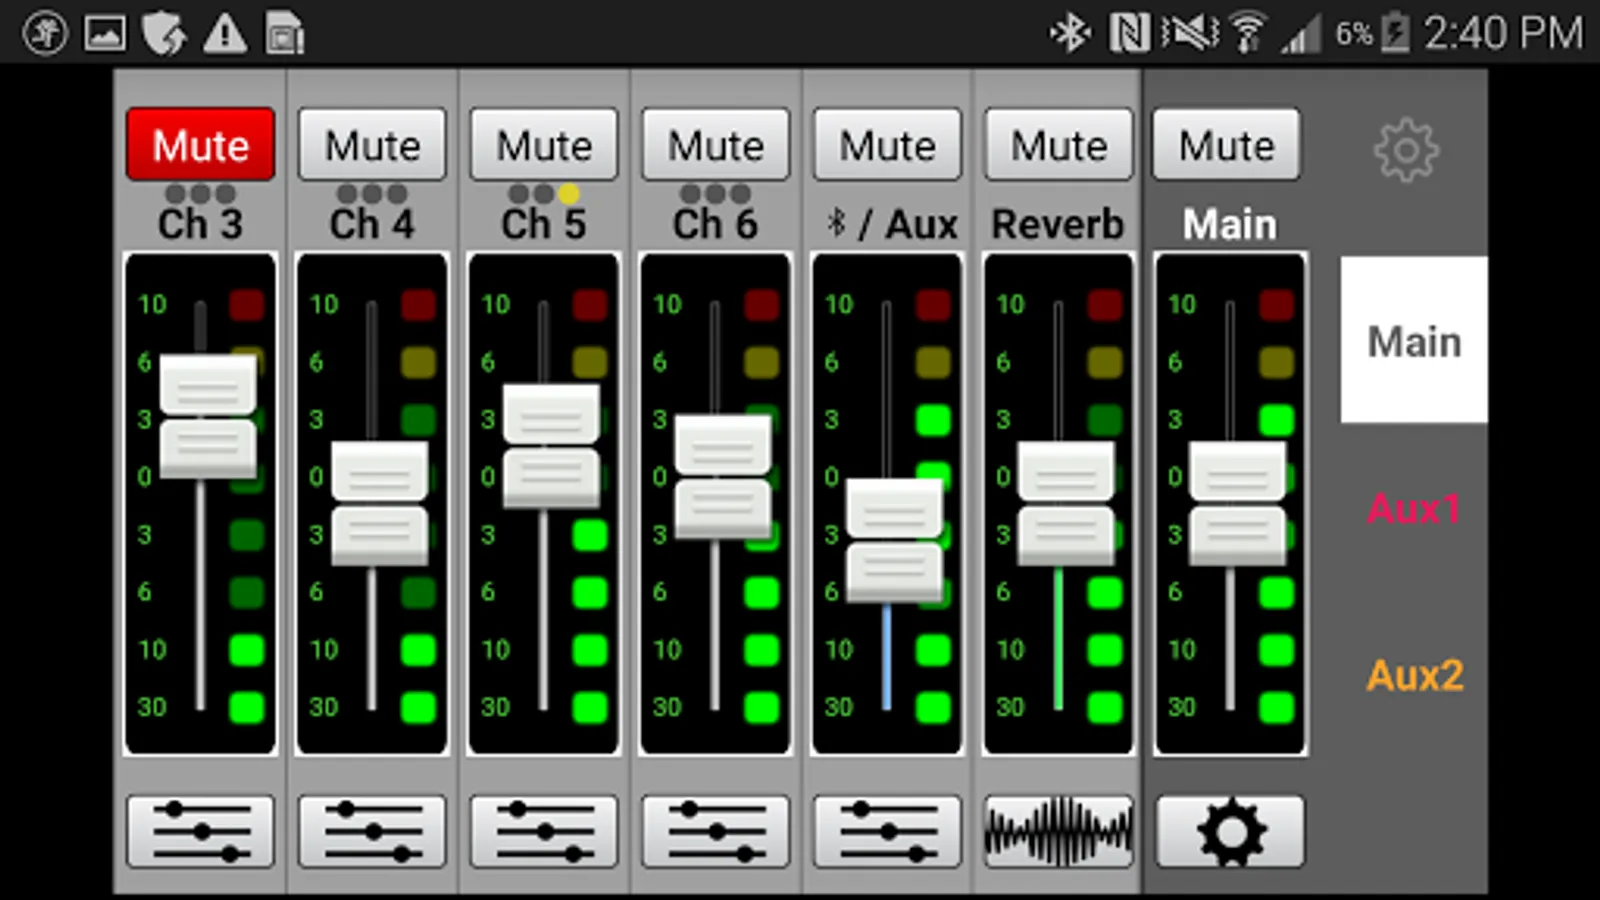The height and width of the screenshot is (900, 1600).
Task: Mute the Main output
Action: (1227, 145)
